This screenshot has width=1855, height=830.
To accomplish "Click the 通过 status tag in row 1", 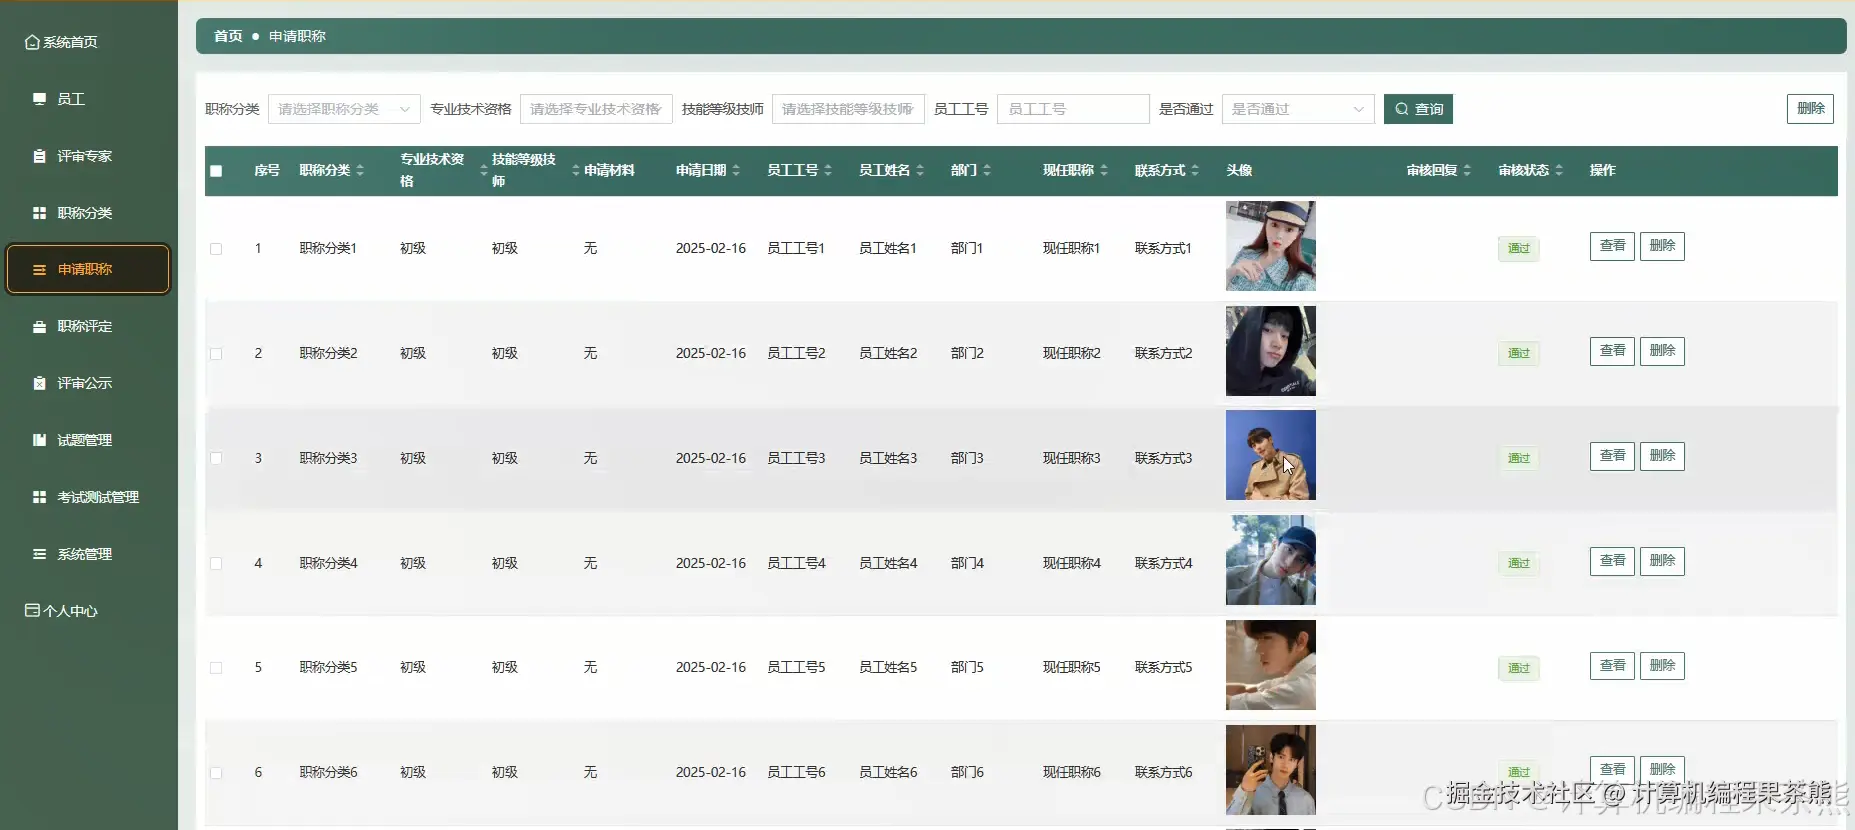I will point(1518,249).
